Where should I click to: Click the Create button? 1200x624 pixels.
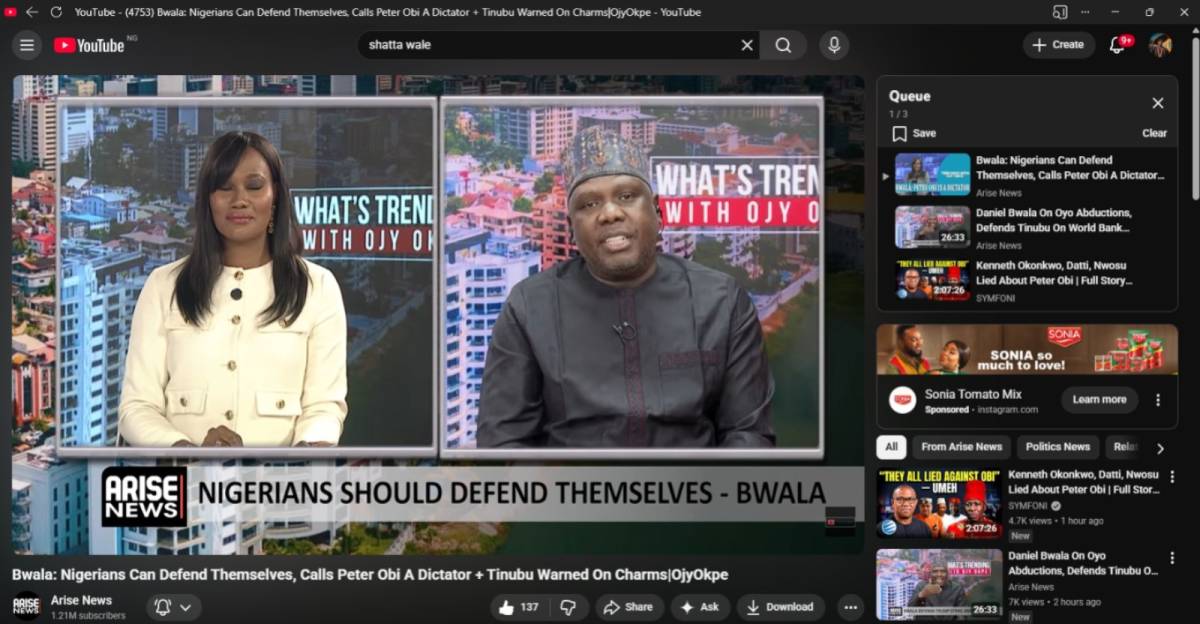tap(1058, 45)
